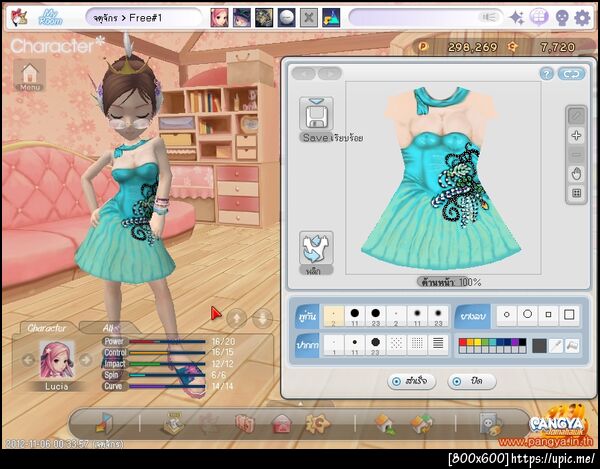Select the dense dot grid pattern brush
This screenshot has height=469, width=600.
pos(417,345)
